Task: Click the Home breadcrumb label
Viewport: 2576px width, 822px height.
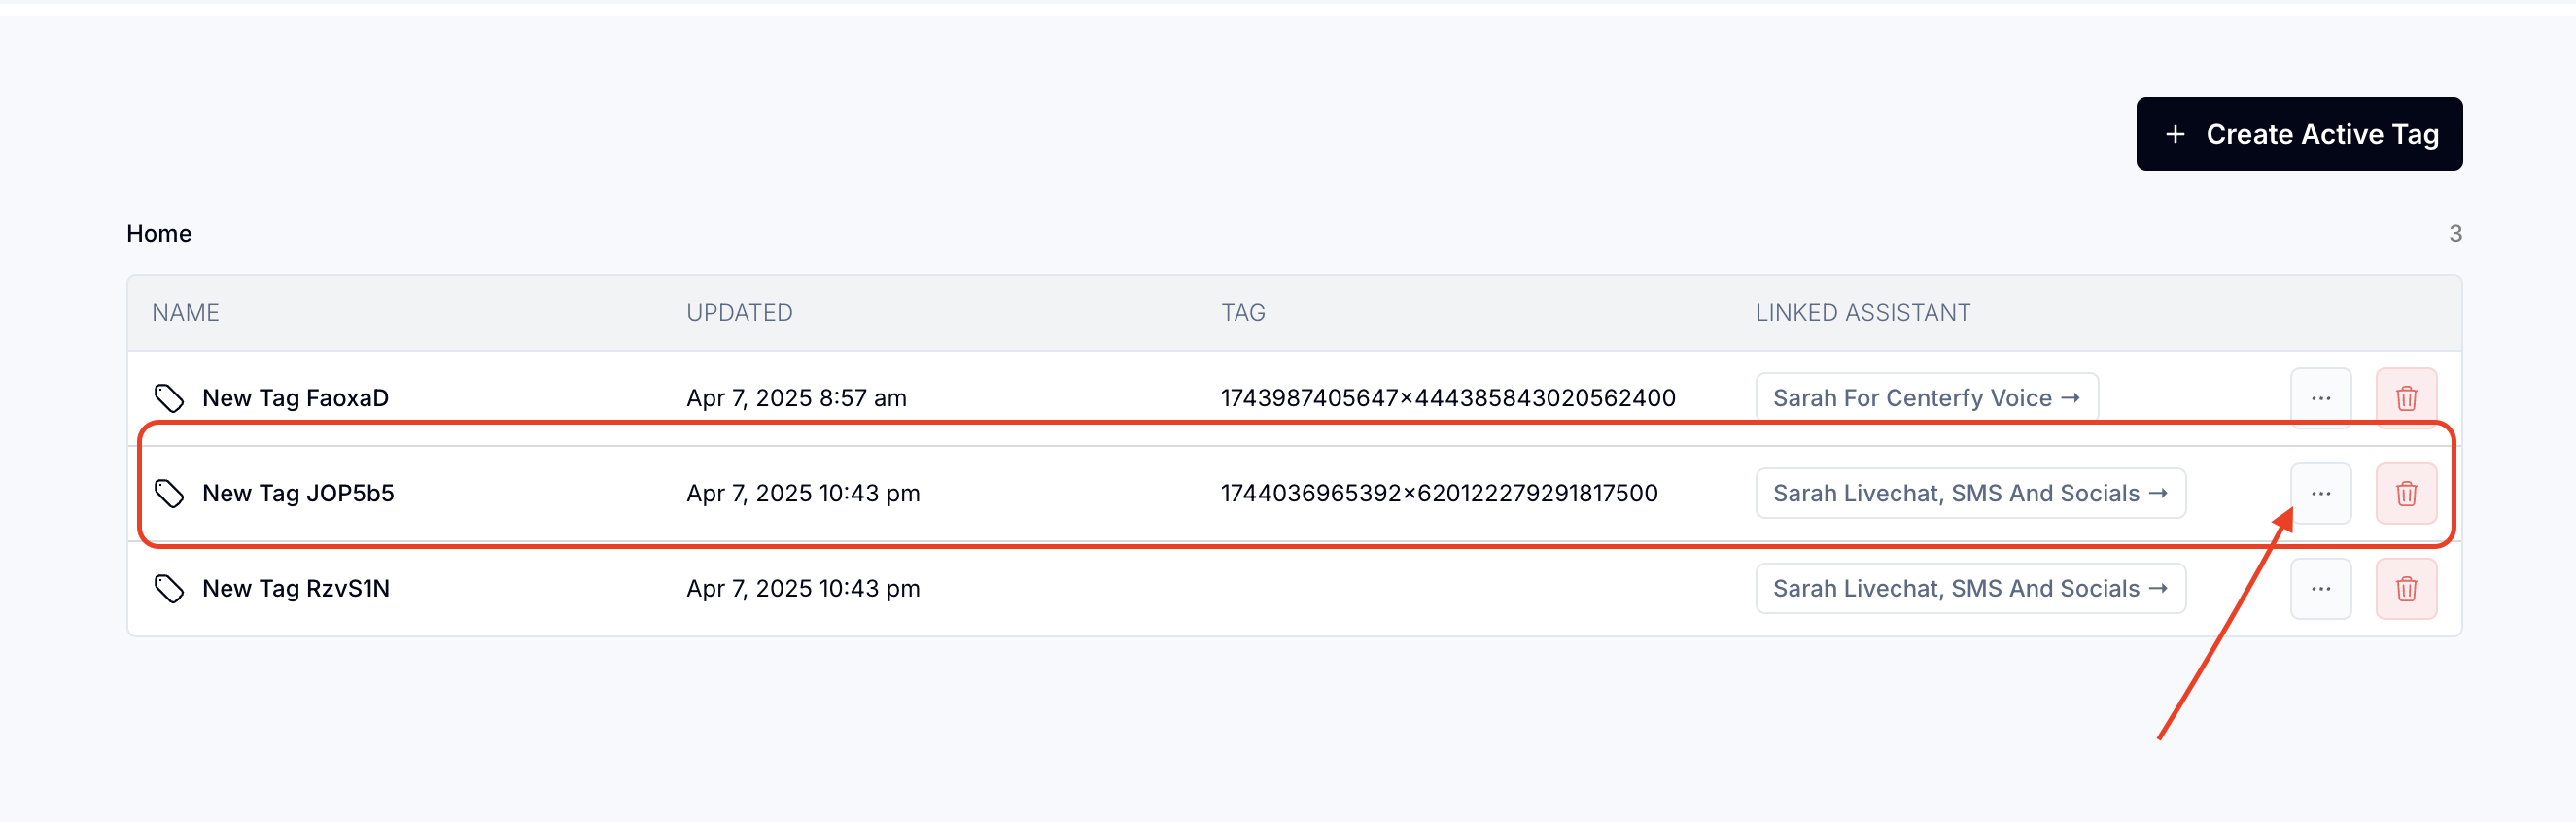Action: tap(159, 233)
